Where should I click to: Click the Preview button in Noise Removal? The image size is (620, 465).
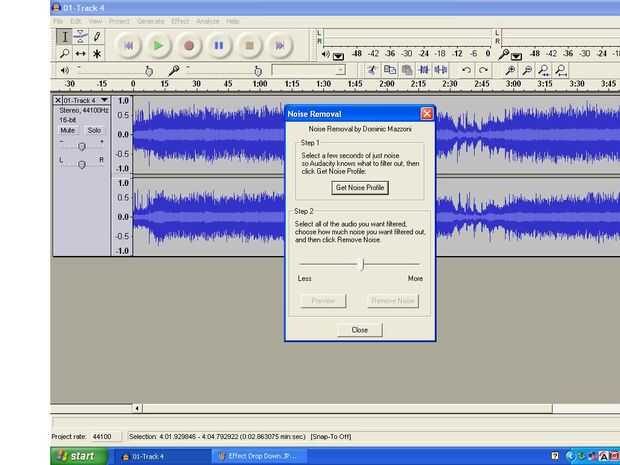323,301
